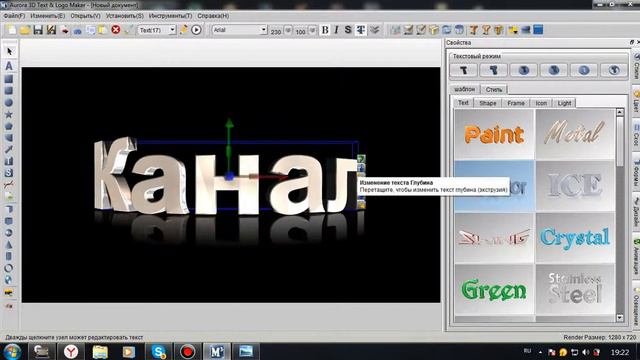Select the Frame template tab
Image resolution: width=640 pixels, height=360 pixels.
click(x=516, y=103)
